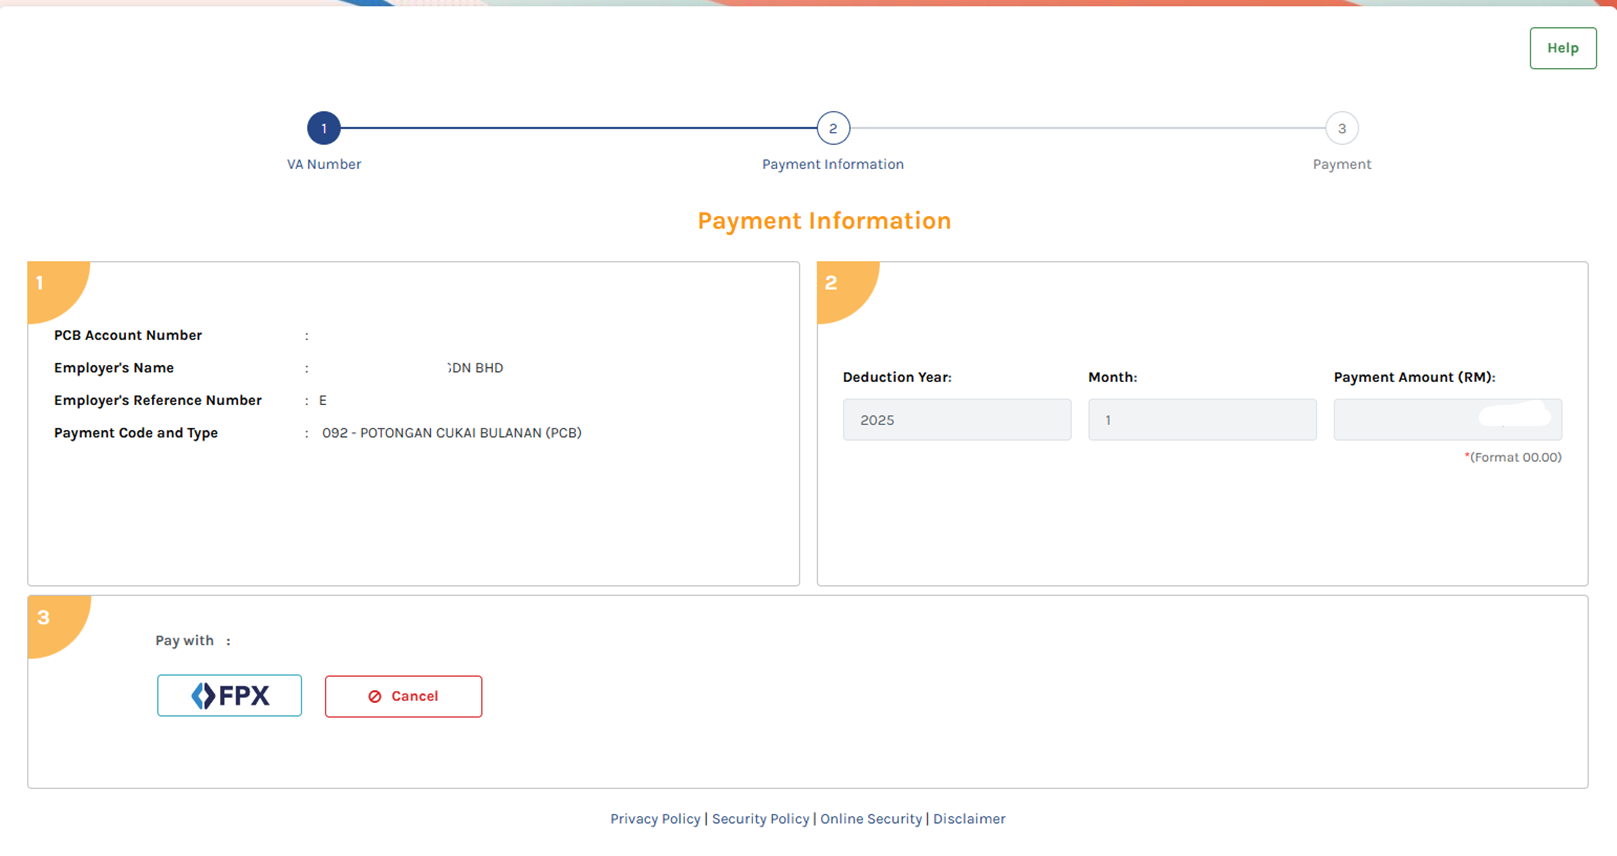Viewport: 1617px width, 856px height.
Task: Click the Payment step label
Action: (1341, 164)
